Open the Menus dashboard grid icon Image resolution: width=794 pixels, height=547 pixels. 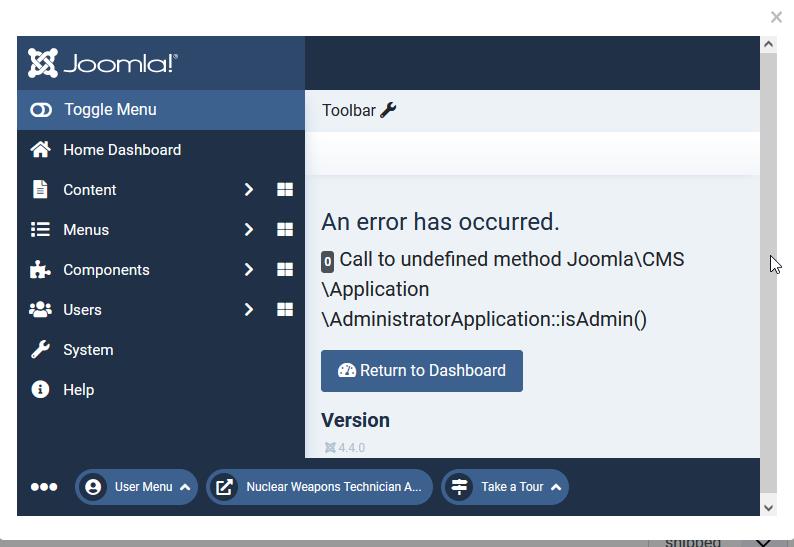pyautogui.click(x=285, y=229)
